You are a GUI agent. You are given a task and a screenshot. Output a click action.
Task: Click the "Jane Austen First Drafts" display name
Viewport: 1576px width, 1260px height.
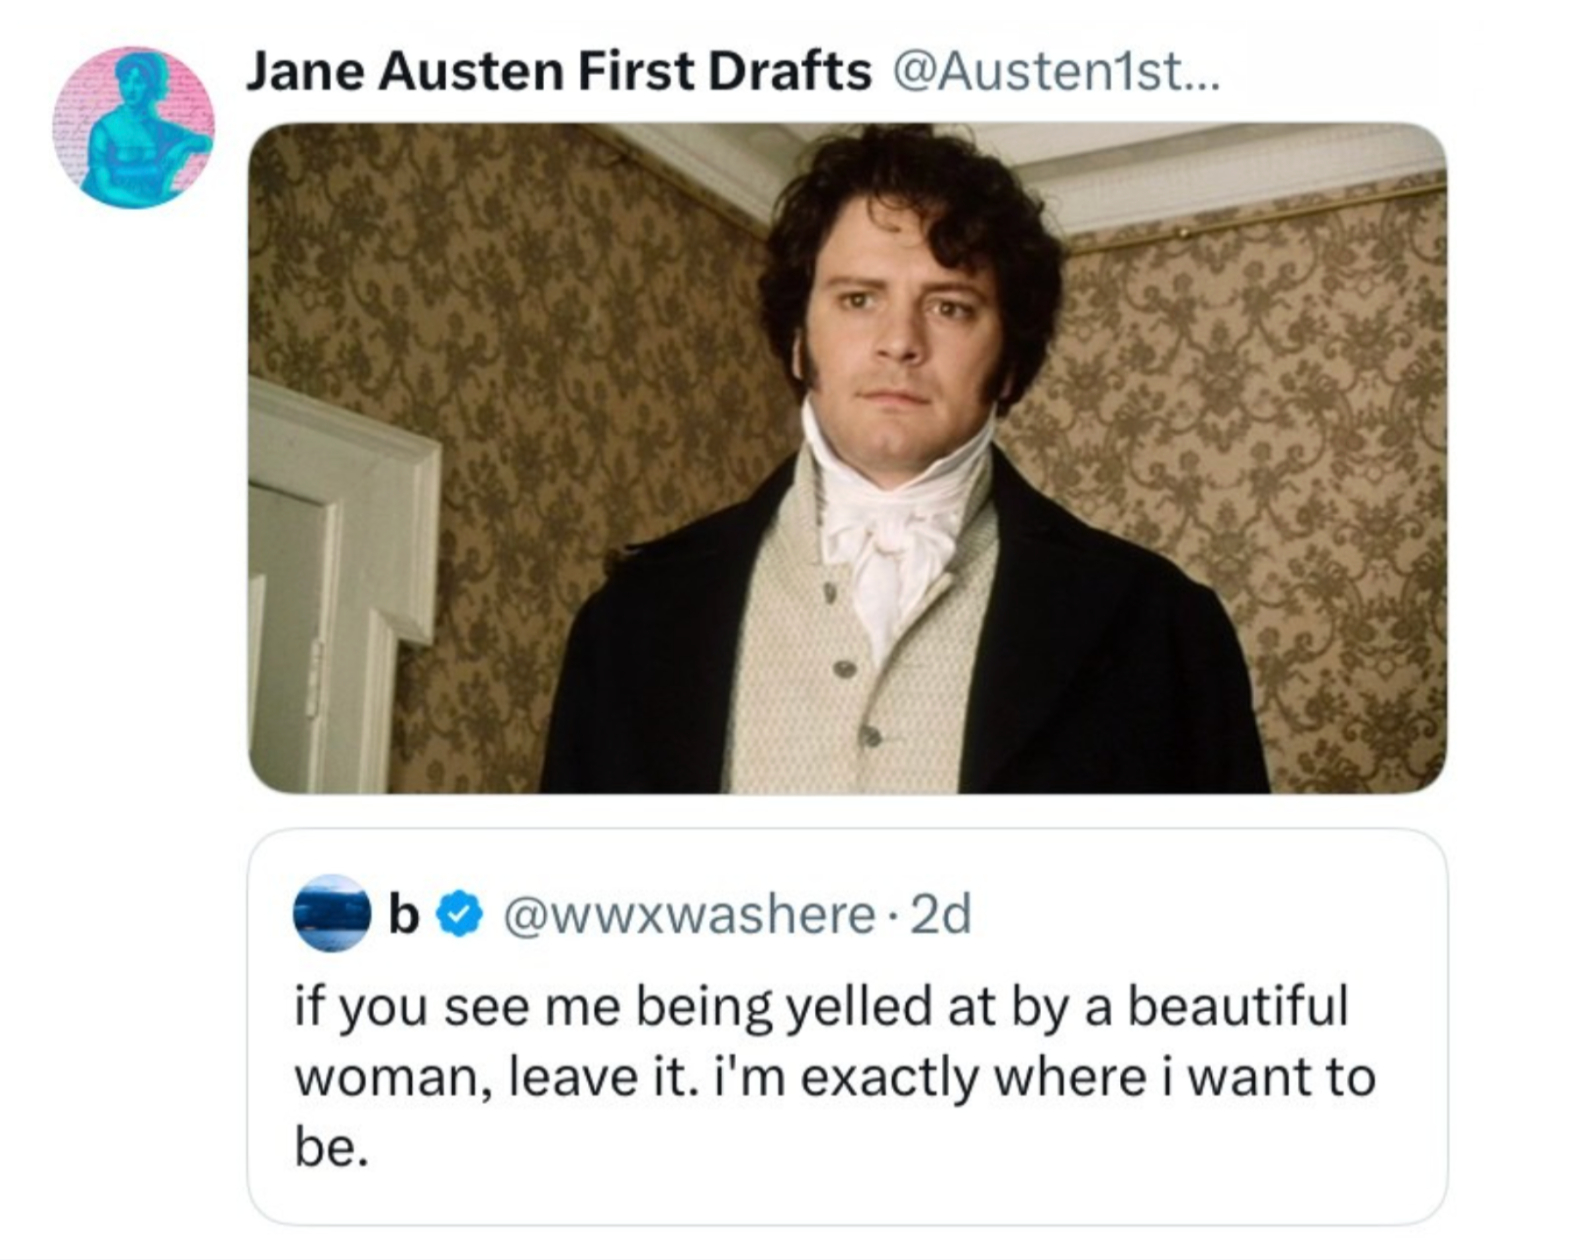(559, 71)
